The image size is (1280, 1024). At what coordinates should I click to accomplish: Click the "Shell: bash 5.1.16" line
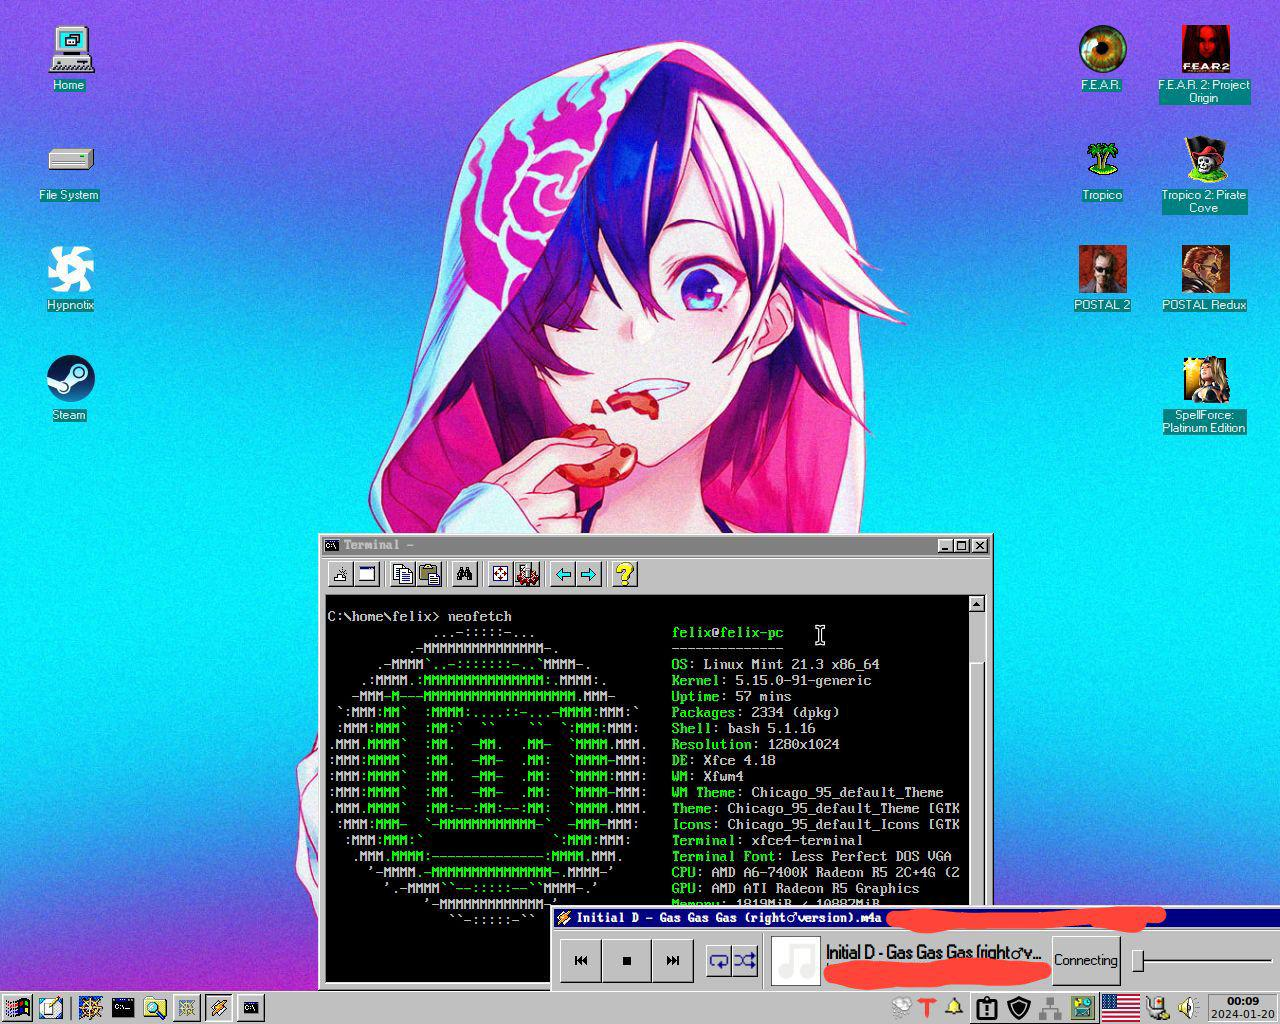click(744, 729)
